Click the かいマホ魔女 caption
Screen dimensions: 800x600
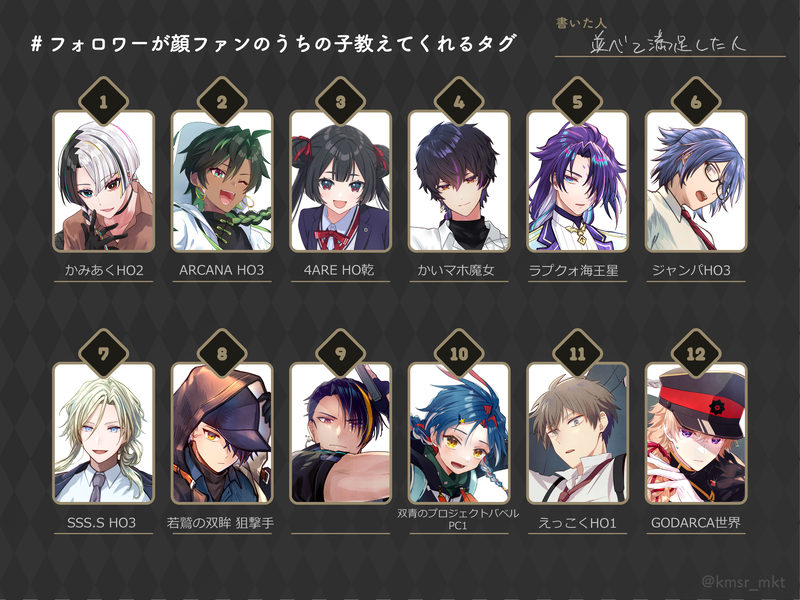coord(456,270)
